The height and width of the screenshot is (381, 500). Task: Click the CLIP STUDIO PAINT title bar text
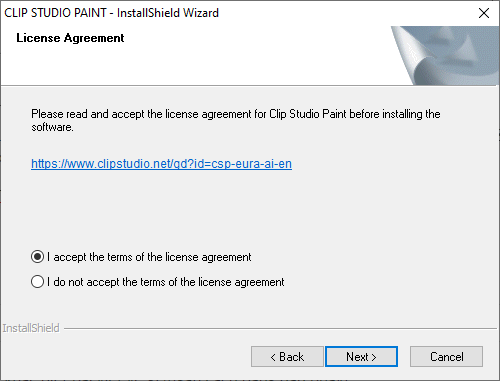[x=111, y=13]
